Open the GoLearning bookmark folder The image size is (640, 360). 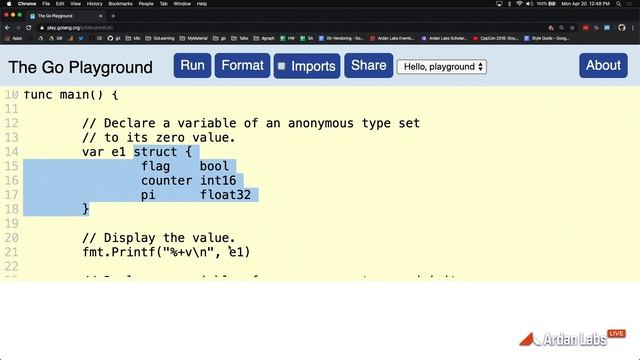pos(160,38)
